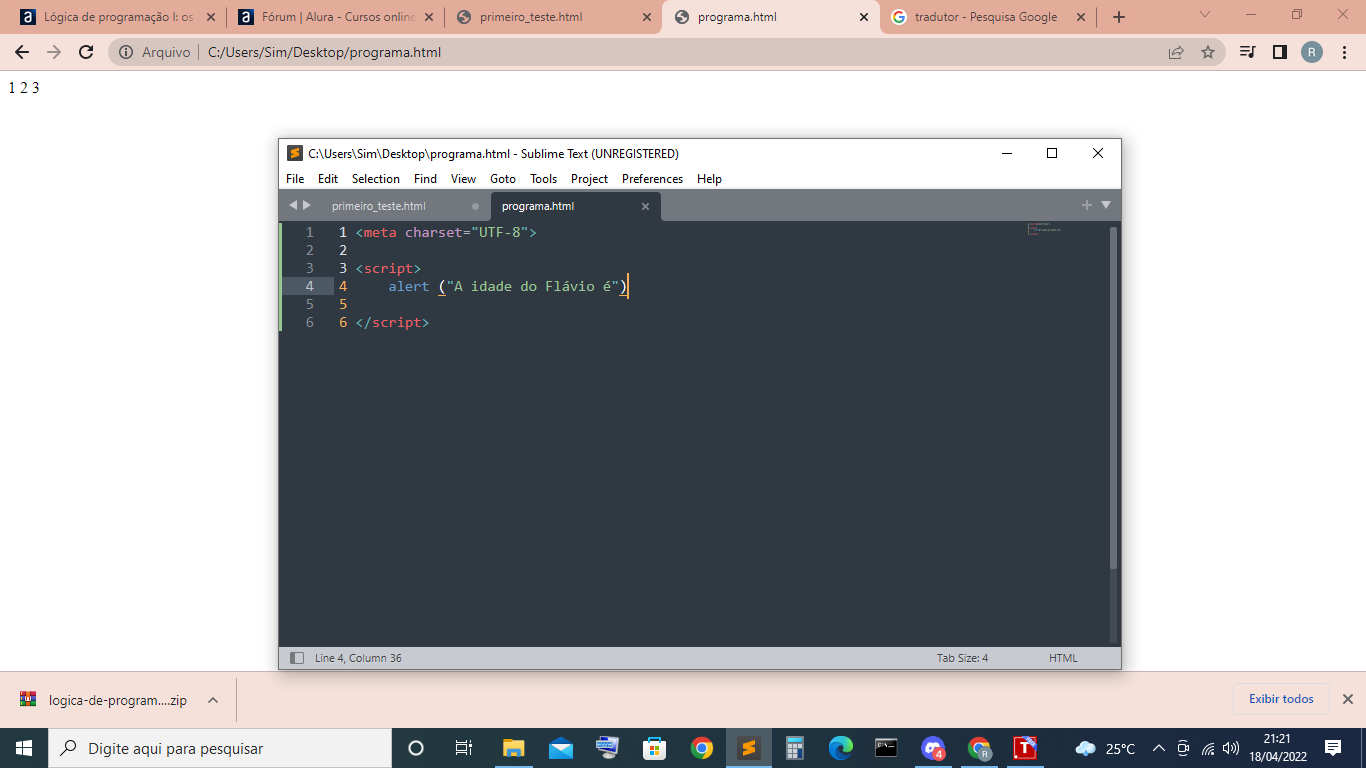This screenshot has height=768, width=1366.
Task: Open the Help menu in Sublime Text
Action: click(709, 179)
